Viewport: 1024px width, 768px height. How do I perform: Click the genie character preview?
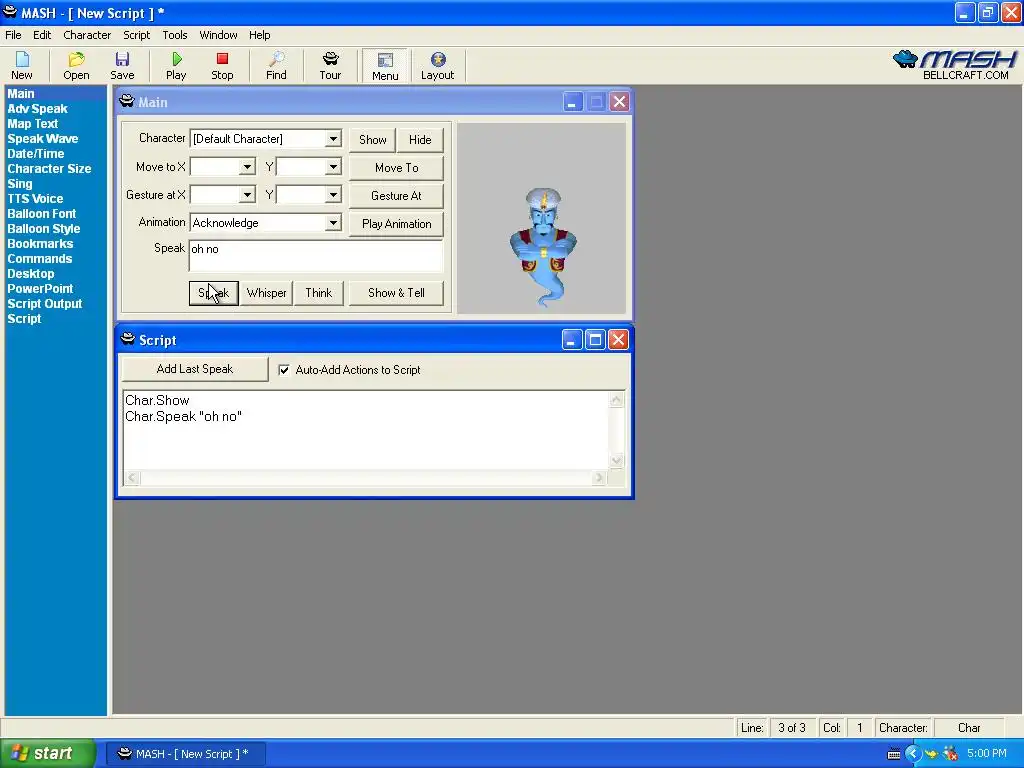[543, 247]
